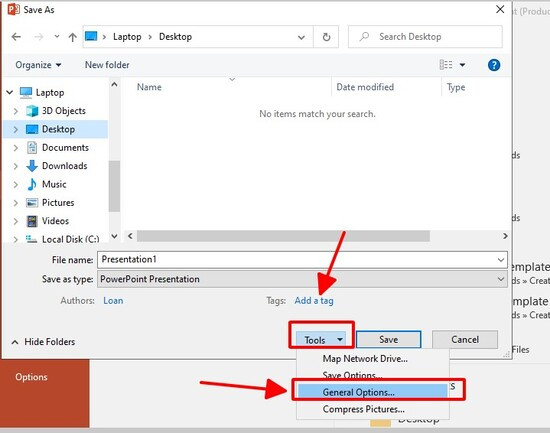Open the view options dropdown arrow

point(462,65)
